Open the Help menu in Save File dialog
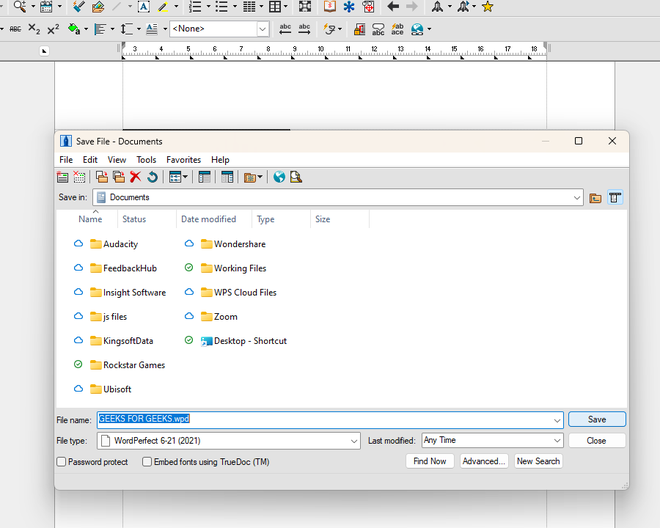The height and width of the screenshot is (528, 660). [x=220, y=160]
